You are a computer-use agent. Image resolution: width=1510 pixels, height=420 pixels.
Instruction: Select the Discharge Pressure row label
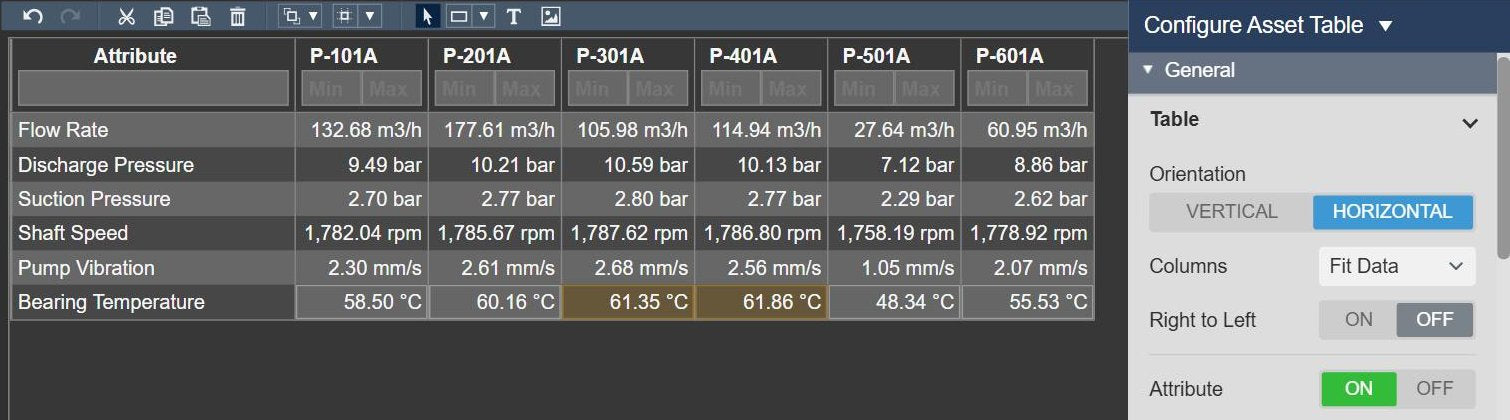coord(106,165)
